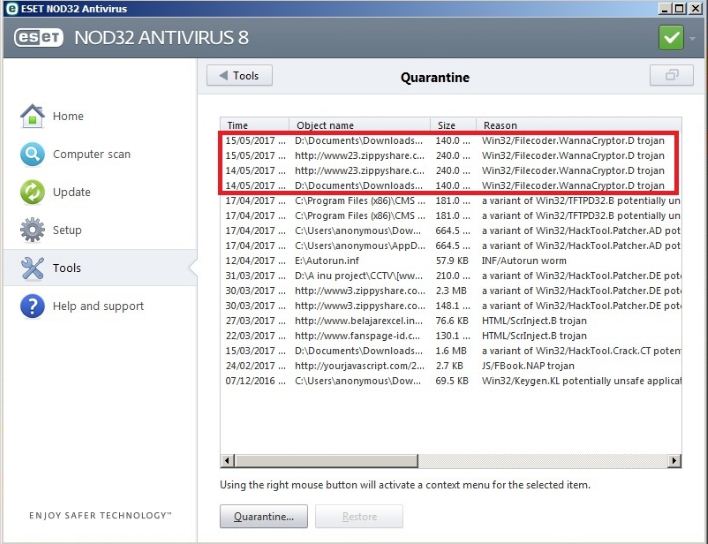708x544 pixels.
Task: Click the Quarantine... button
Action: click(x=264, y=516)
